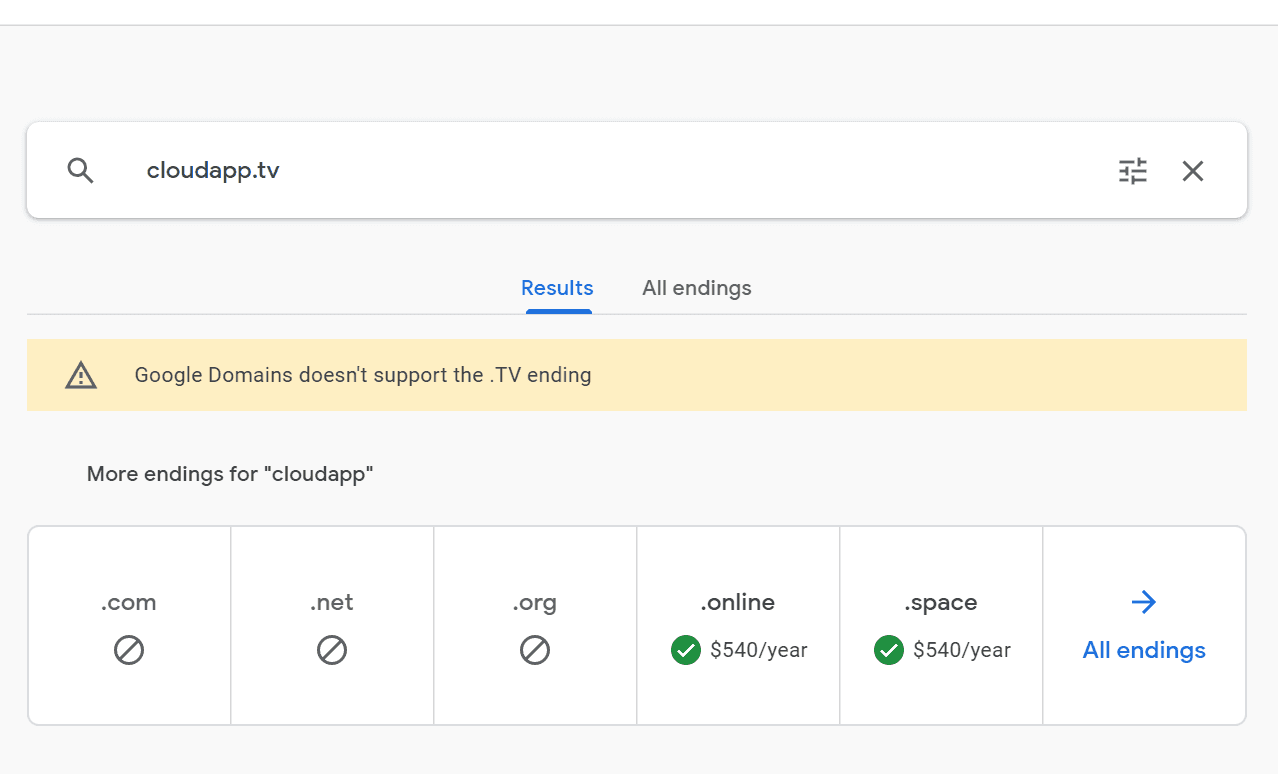The height and width of the screenshot is (774, 1278).
Task: Click the More endings for "cloudapp" heading
Action: (x=230, y=474)
